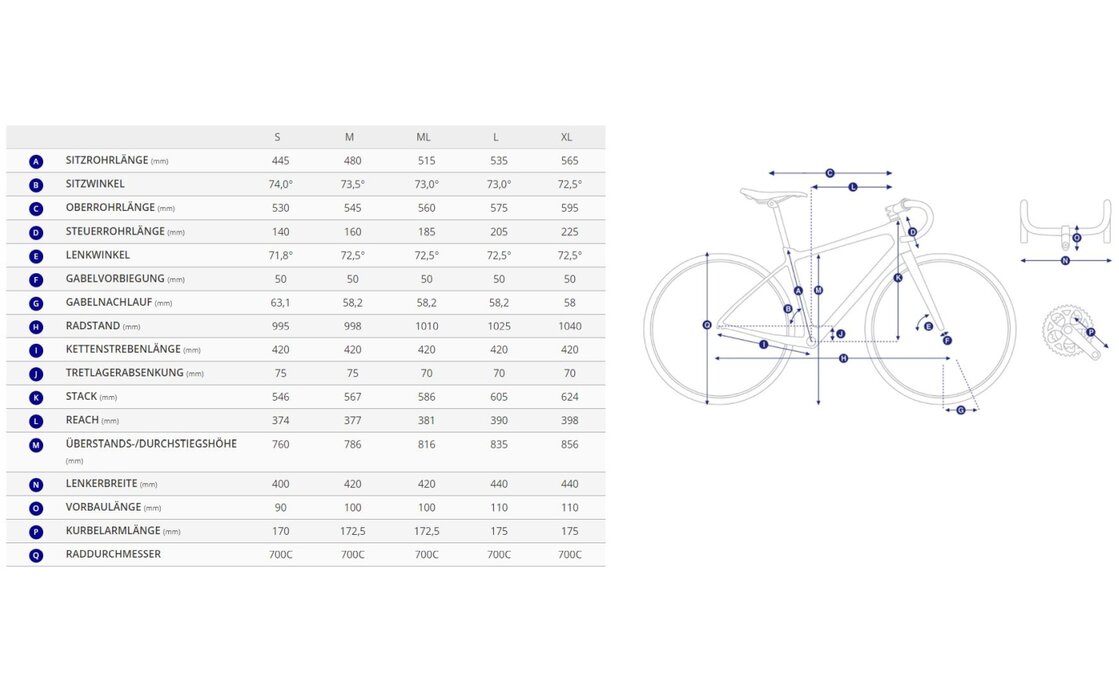Click the ÜBERSTANDS-/DURCHSTIEGSHÖHE row label
1119x689 pixels.
coord(151,444)
